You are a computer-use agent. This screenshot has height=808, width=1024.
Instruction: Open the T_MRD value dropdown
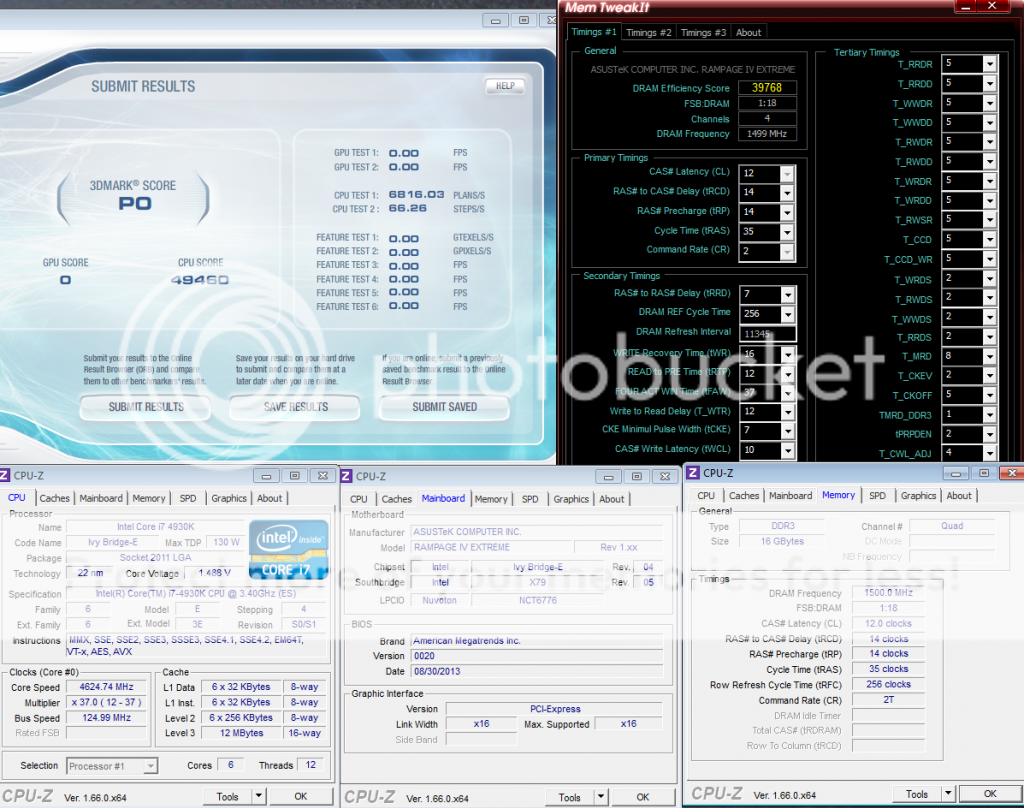pos(989,356)
